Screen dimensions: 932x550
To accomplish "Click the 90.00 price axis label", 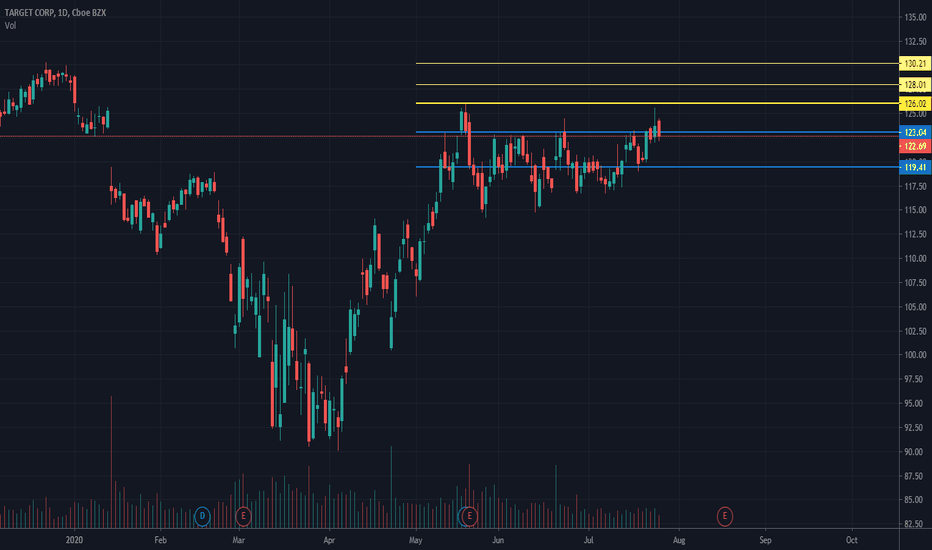I will coord(915,452).
